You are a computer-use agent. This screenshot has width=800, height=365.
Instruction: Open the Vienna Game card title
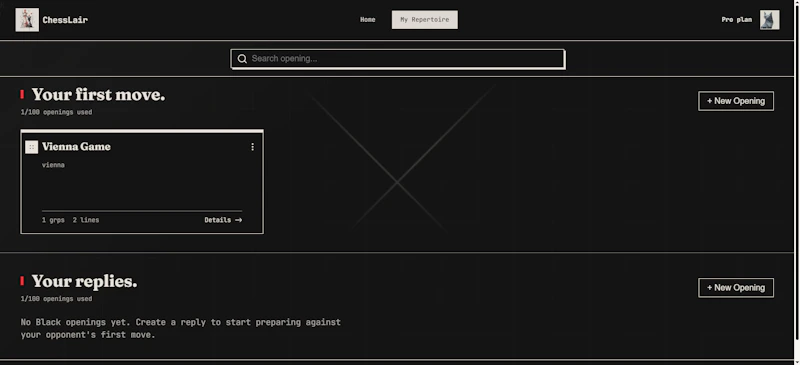(x=76, y=147)
